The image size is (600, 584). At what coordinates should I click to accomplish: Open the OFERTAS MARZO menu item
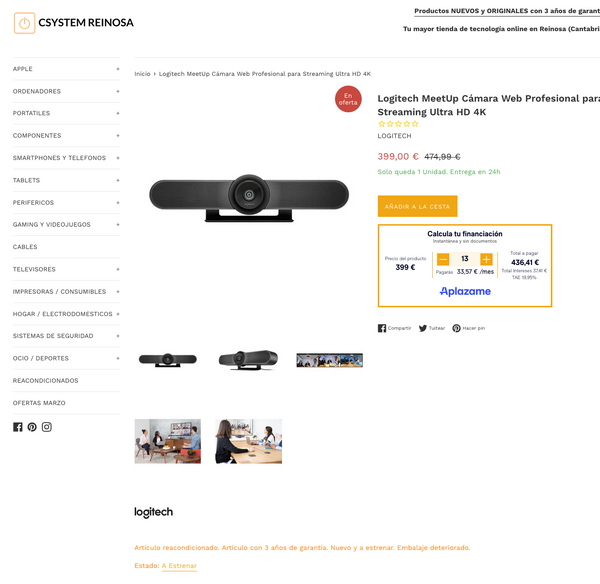pos(39,403)
